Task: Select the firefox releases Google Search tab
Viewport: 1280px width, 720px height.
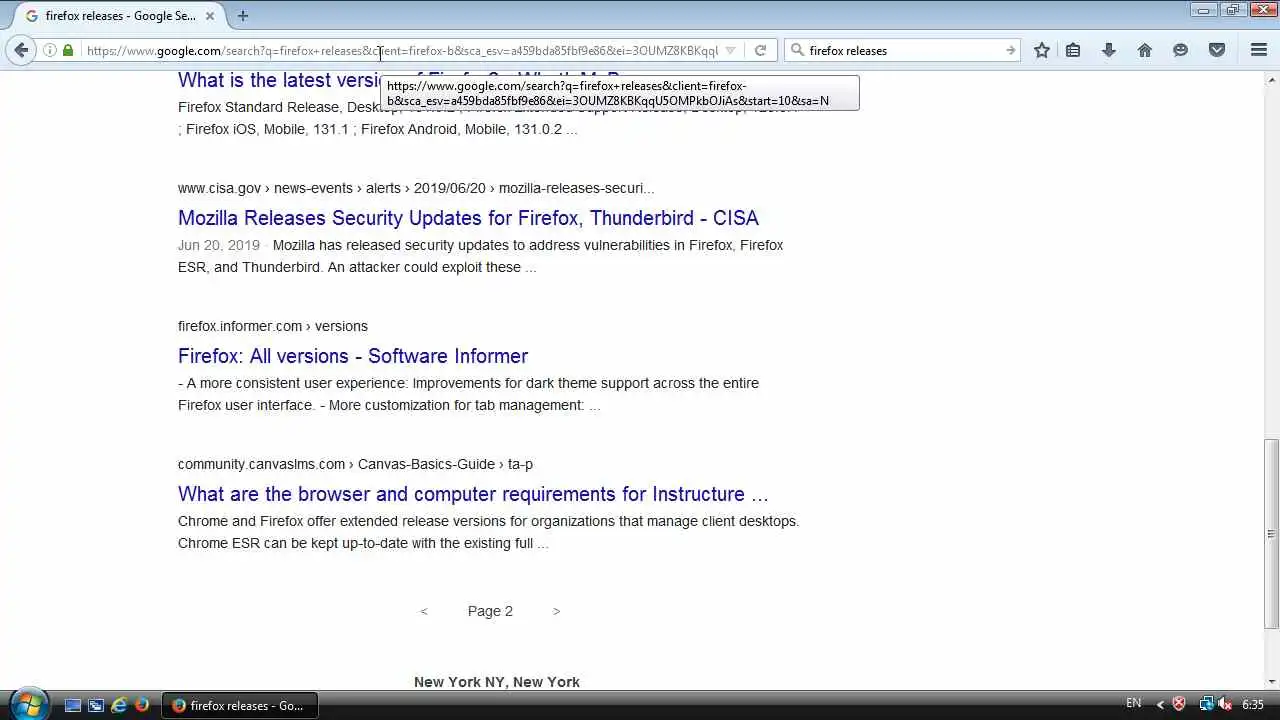Action: tap(121, 16)
